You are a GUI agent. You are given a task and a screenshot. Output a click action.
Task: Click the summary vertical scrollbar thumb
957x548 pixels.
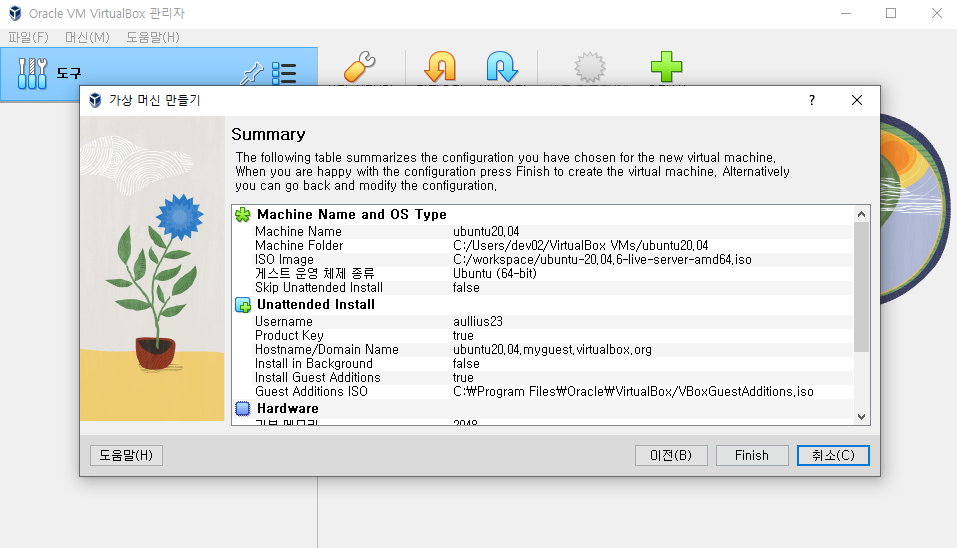click(861, 287)
